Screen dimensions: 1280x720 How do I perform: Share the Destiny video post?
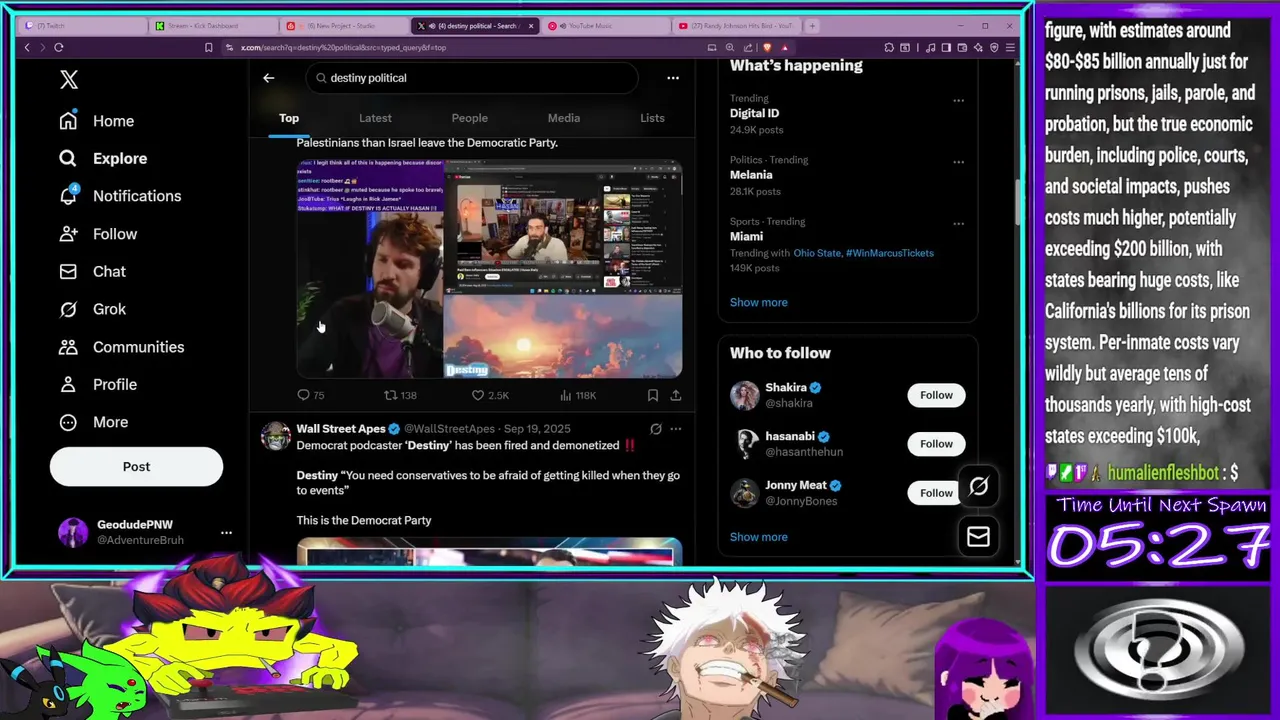click(676, 395)
